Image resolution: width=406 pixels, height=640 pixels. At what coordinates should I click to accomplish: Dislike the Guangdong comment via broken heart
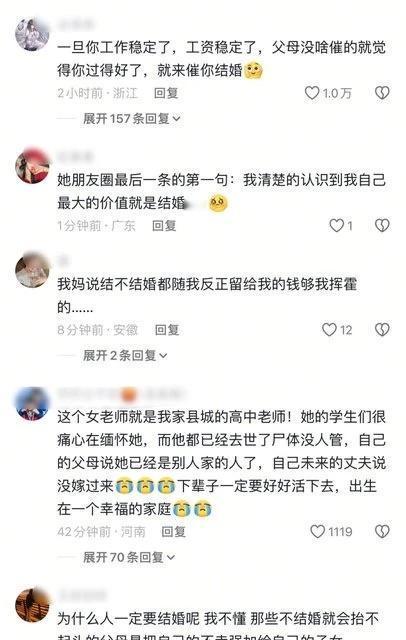(x=382, y=225)
